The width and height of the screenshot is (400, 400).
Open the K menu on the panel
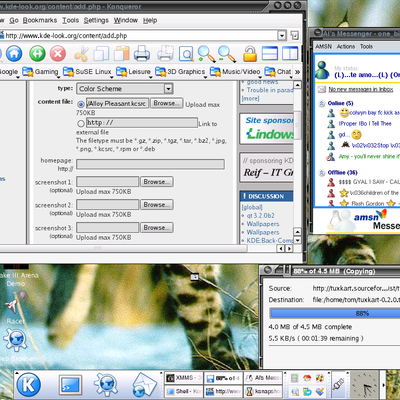(x=29, y=384)
